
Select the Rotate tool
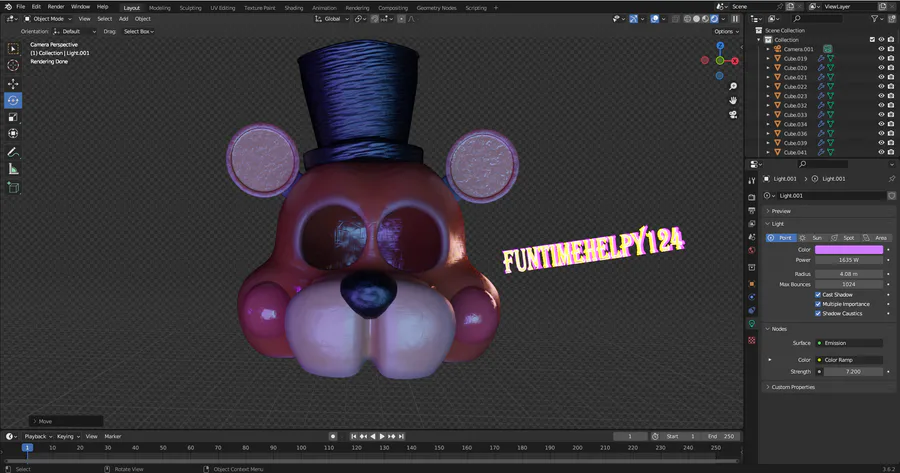[x=13, y=100]
